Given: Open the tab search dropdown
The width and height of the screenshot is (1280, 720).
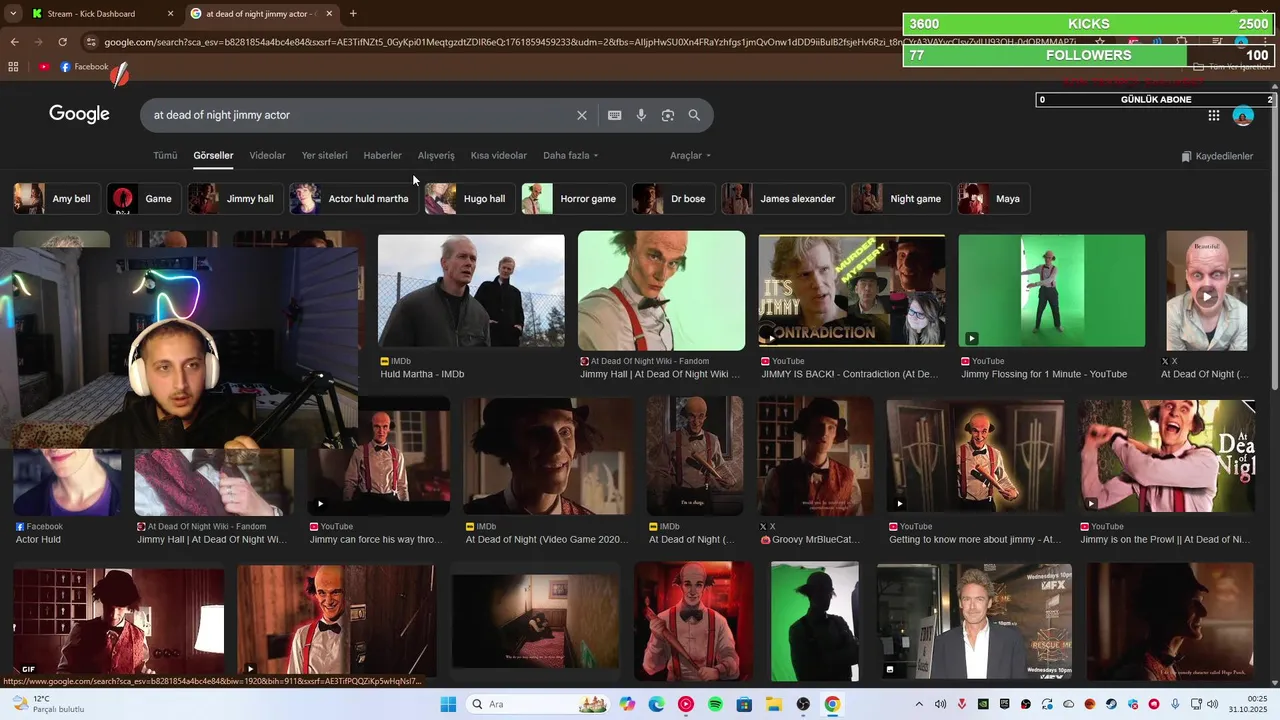Looking at the screenshot, I should [x=12, y=14].
